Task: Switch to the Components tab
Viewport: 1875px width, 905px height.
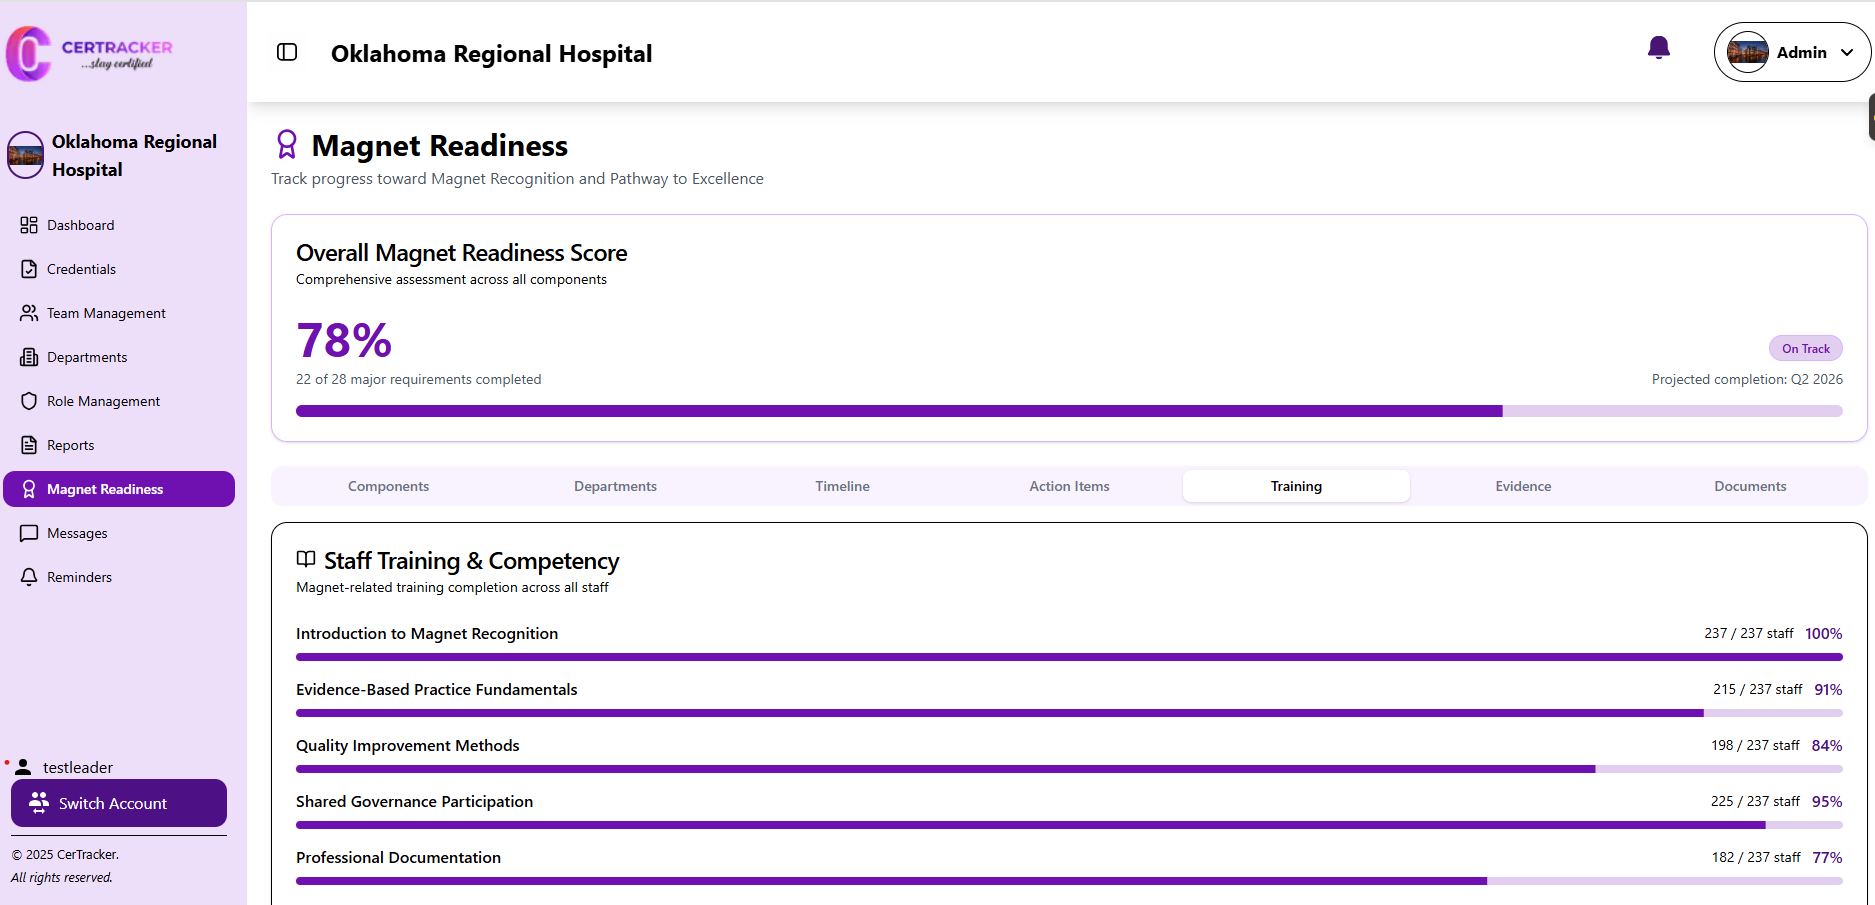Action: tap(388, 486)
